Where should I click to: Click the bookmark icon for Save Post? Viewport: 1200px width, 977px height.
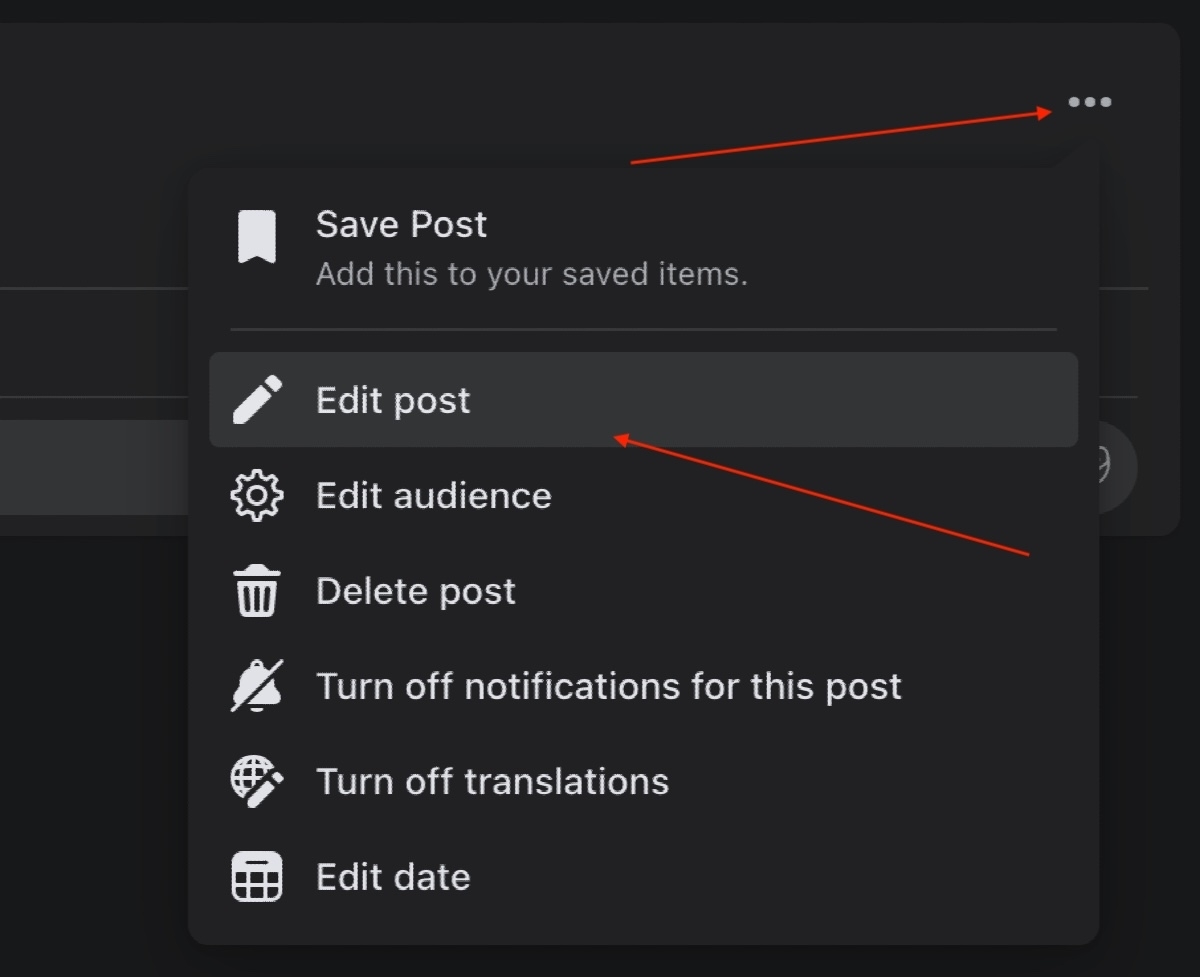[257, 237]
